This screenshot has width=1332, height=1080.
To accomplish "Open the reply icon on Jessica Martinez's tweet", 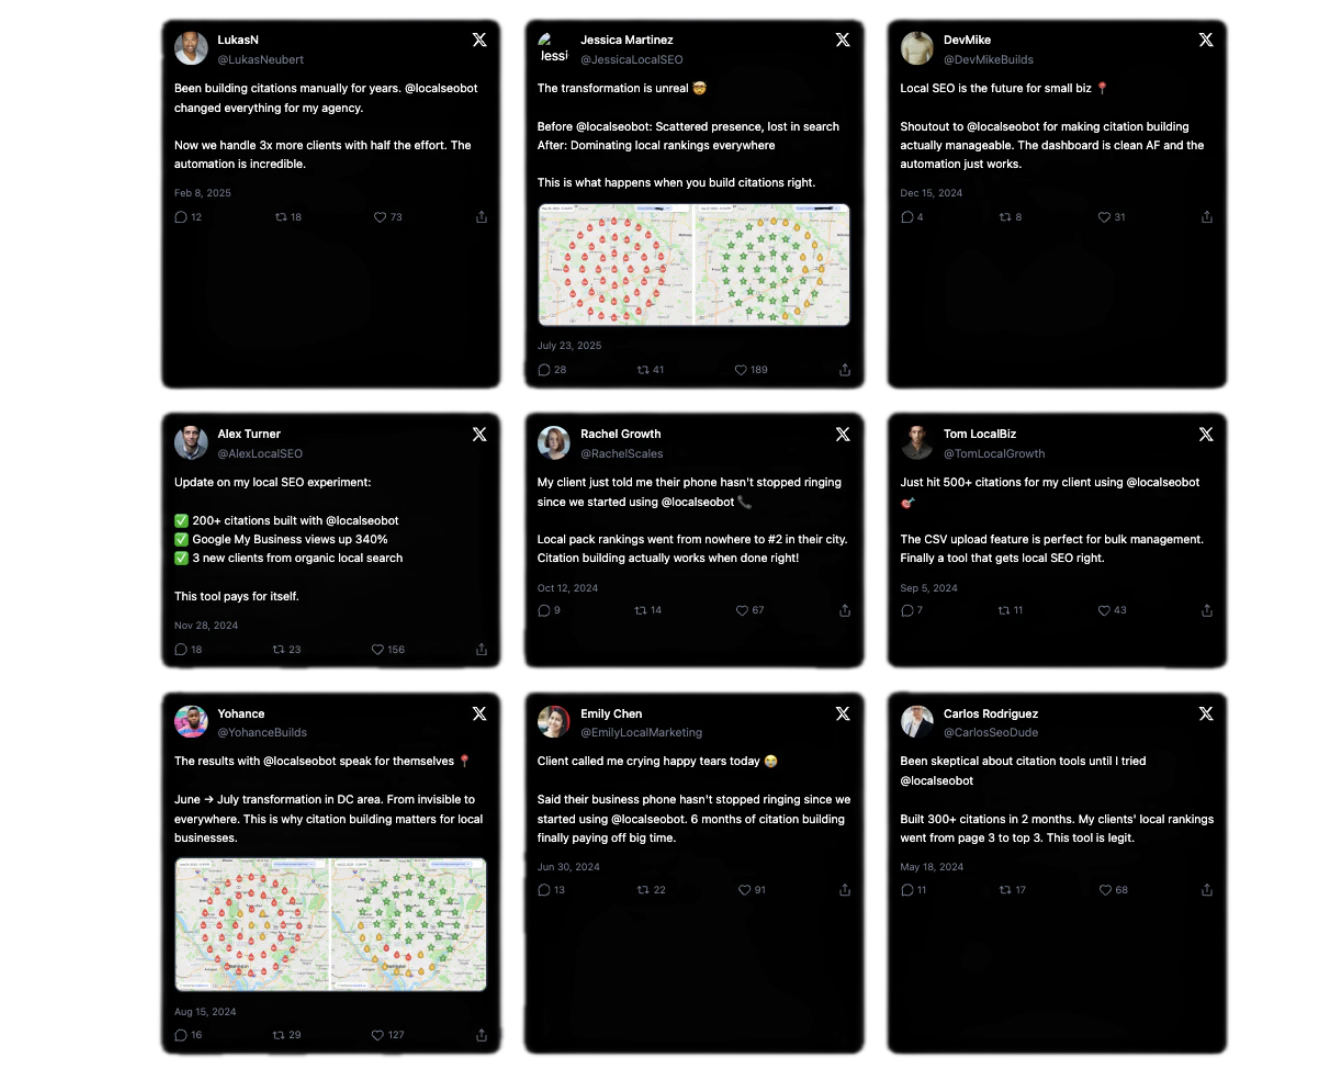I will click(x=544, y=369).
